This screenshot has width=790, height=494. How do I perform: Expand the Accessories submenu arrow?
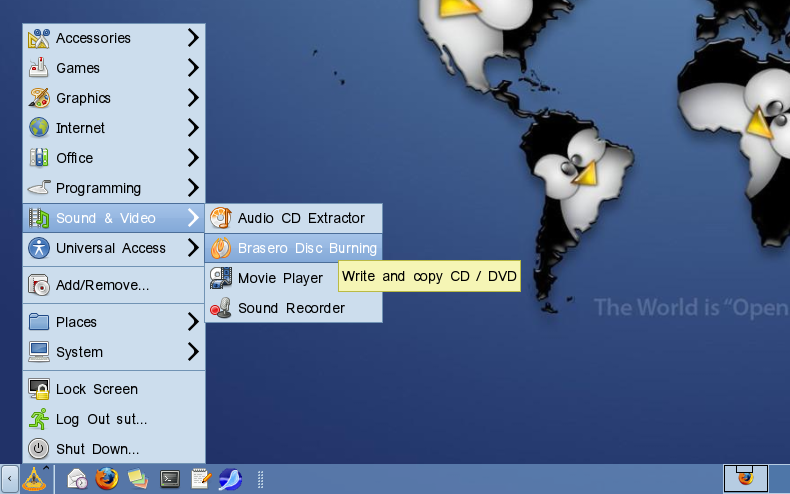(193, 38)
